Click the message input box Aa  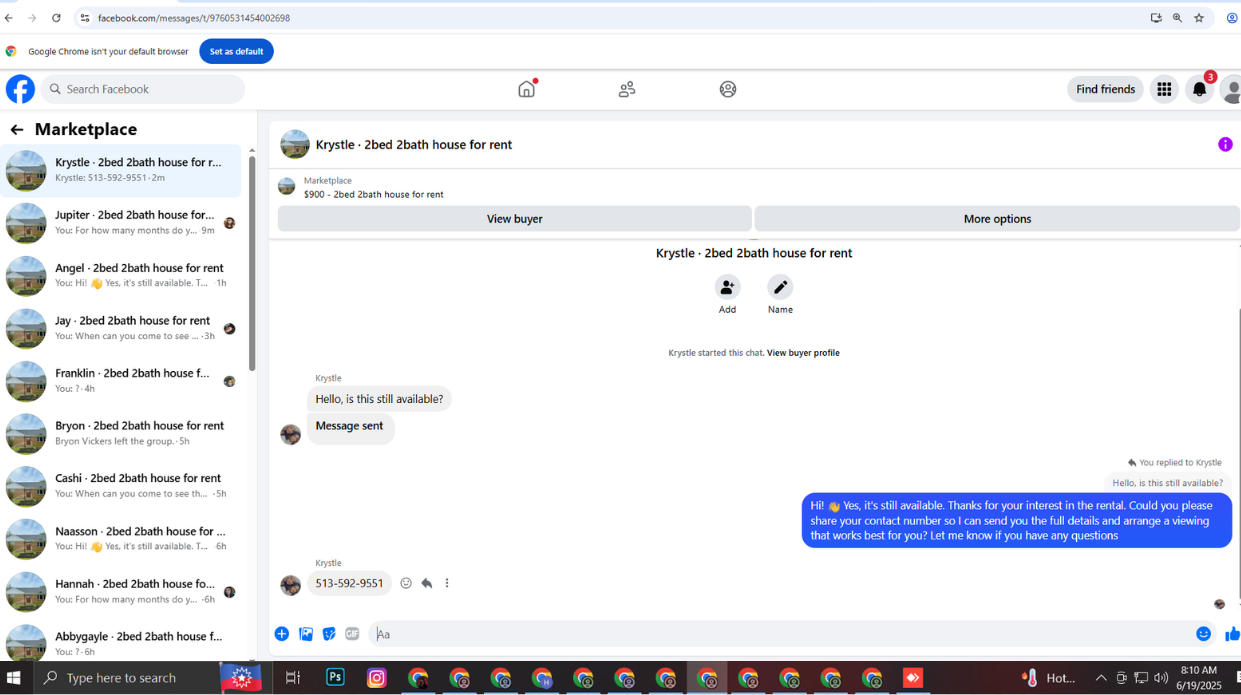point(780,634)
